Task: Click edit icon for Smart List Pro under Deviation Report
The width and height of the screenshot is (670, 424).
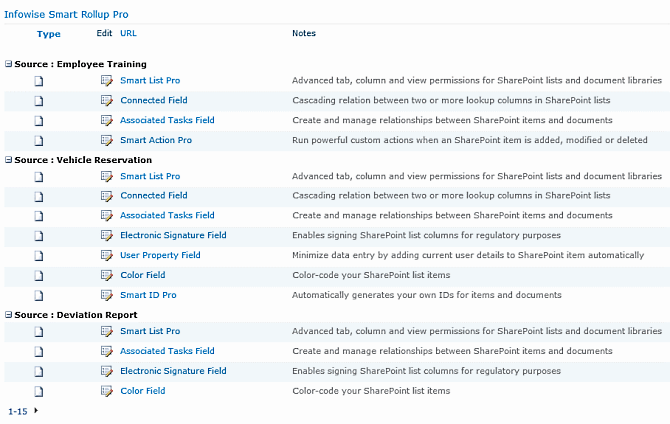Action: (x=106, y=331)
